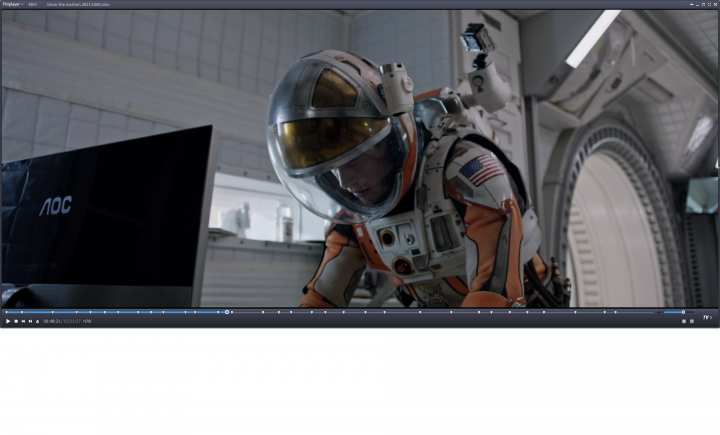This screenshot has height=435, width=720.
Task: Adjust the volume slider handle
Action: click(683, 312)
